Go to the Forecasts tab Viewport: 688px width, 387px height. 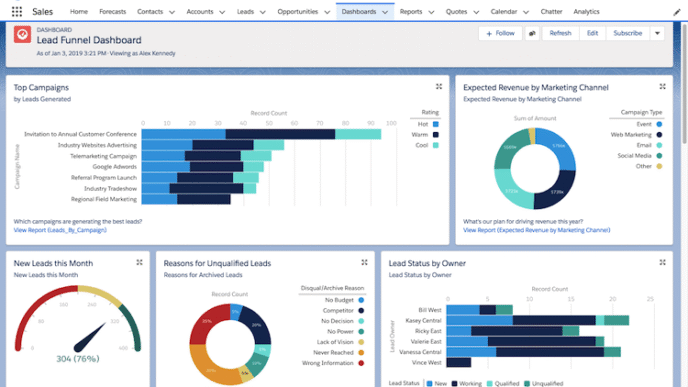(113, 12)
